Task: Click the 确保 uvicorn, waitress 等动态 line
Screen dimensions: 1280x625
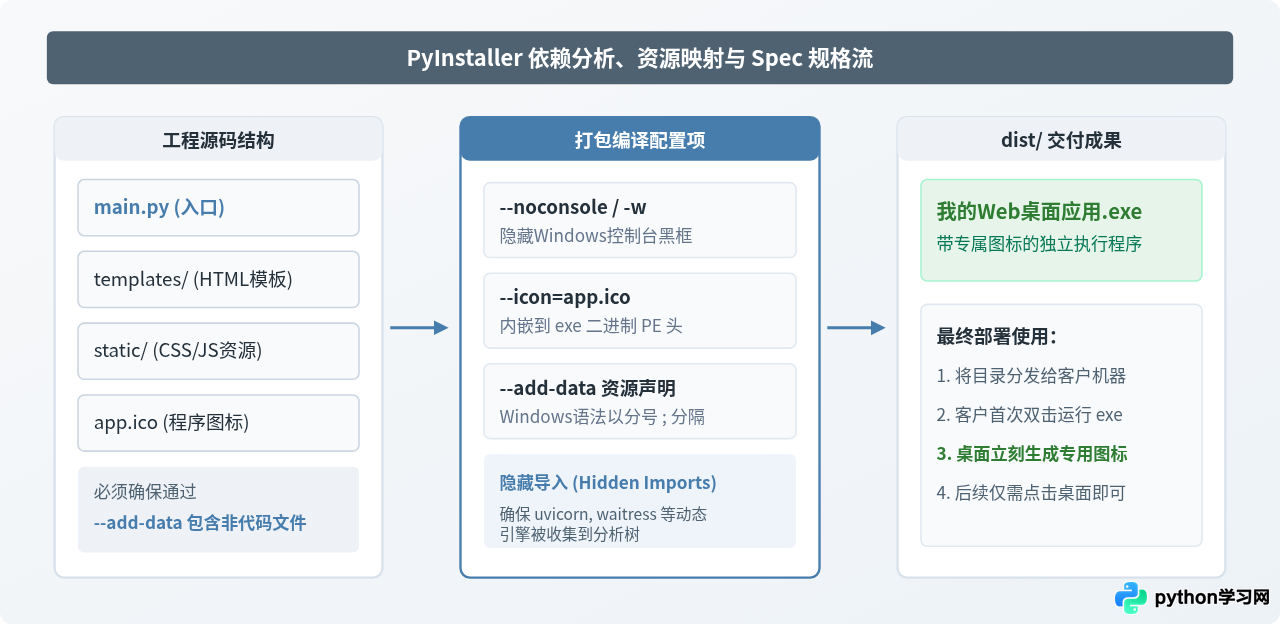Action: click(603, 514)
